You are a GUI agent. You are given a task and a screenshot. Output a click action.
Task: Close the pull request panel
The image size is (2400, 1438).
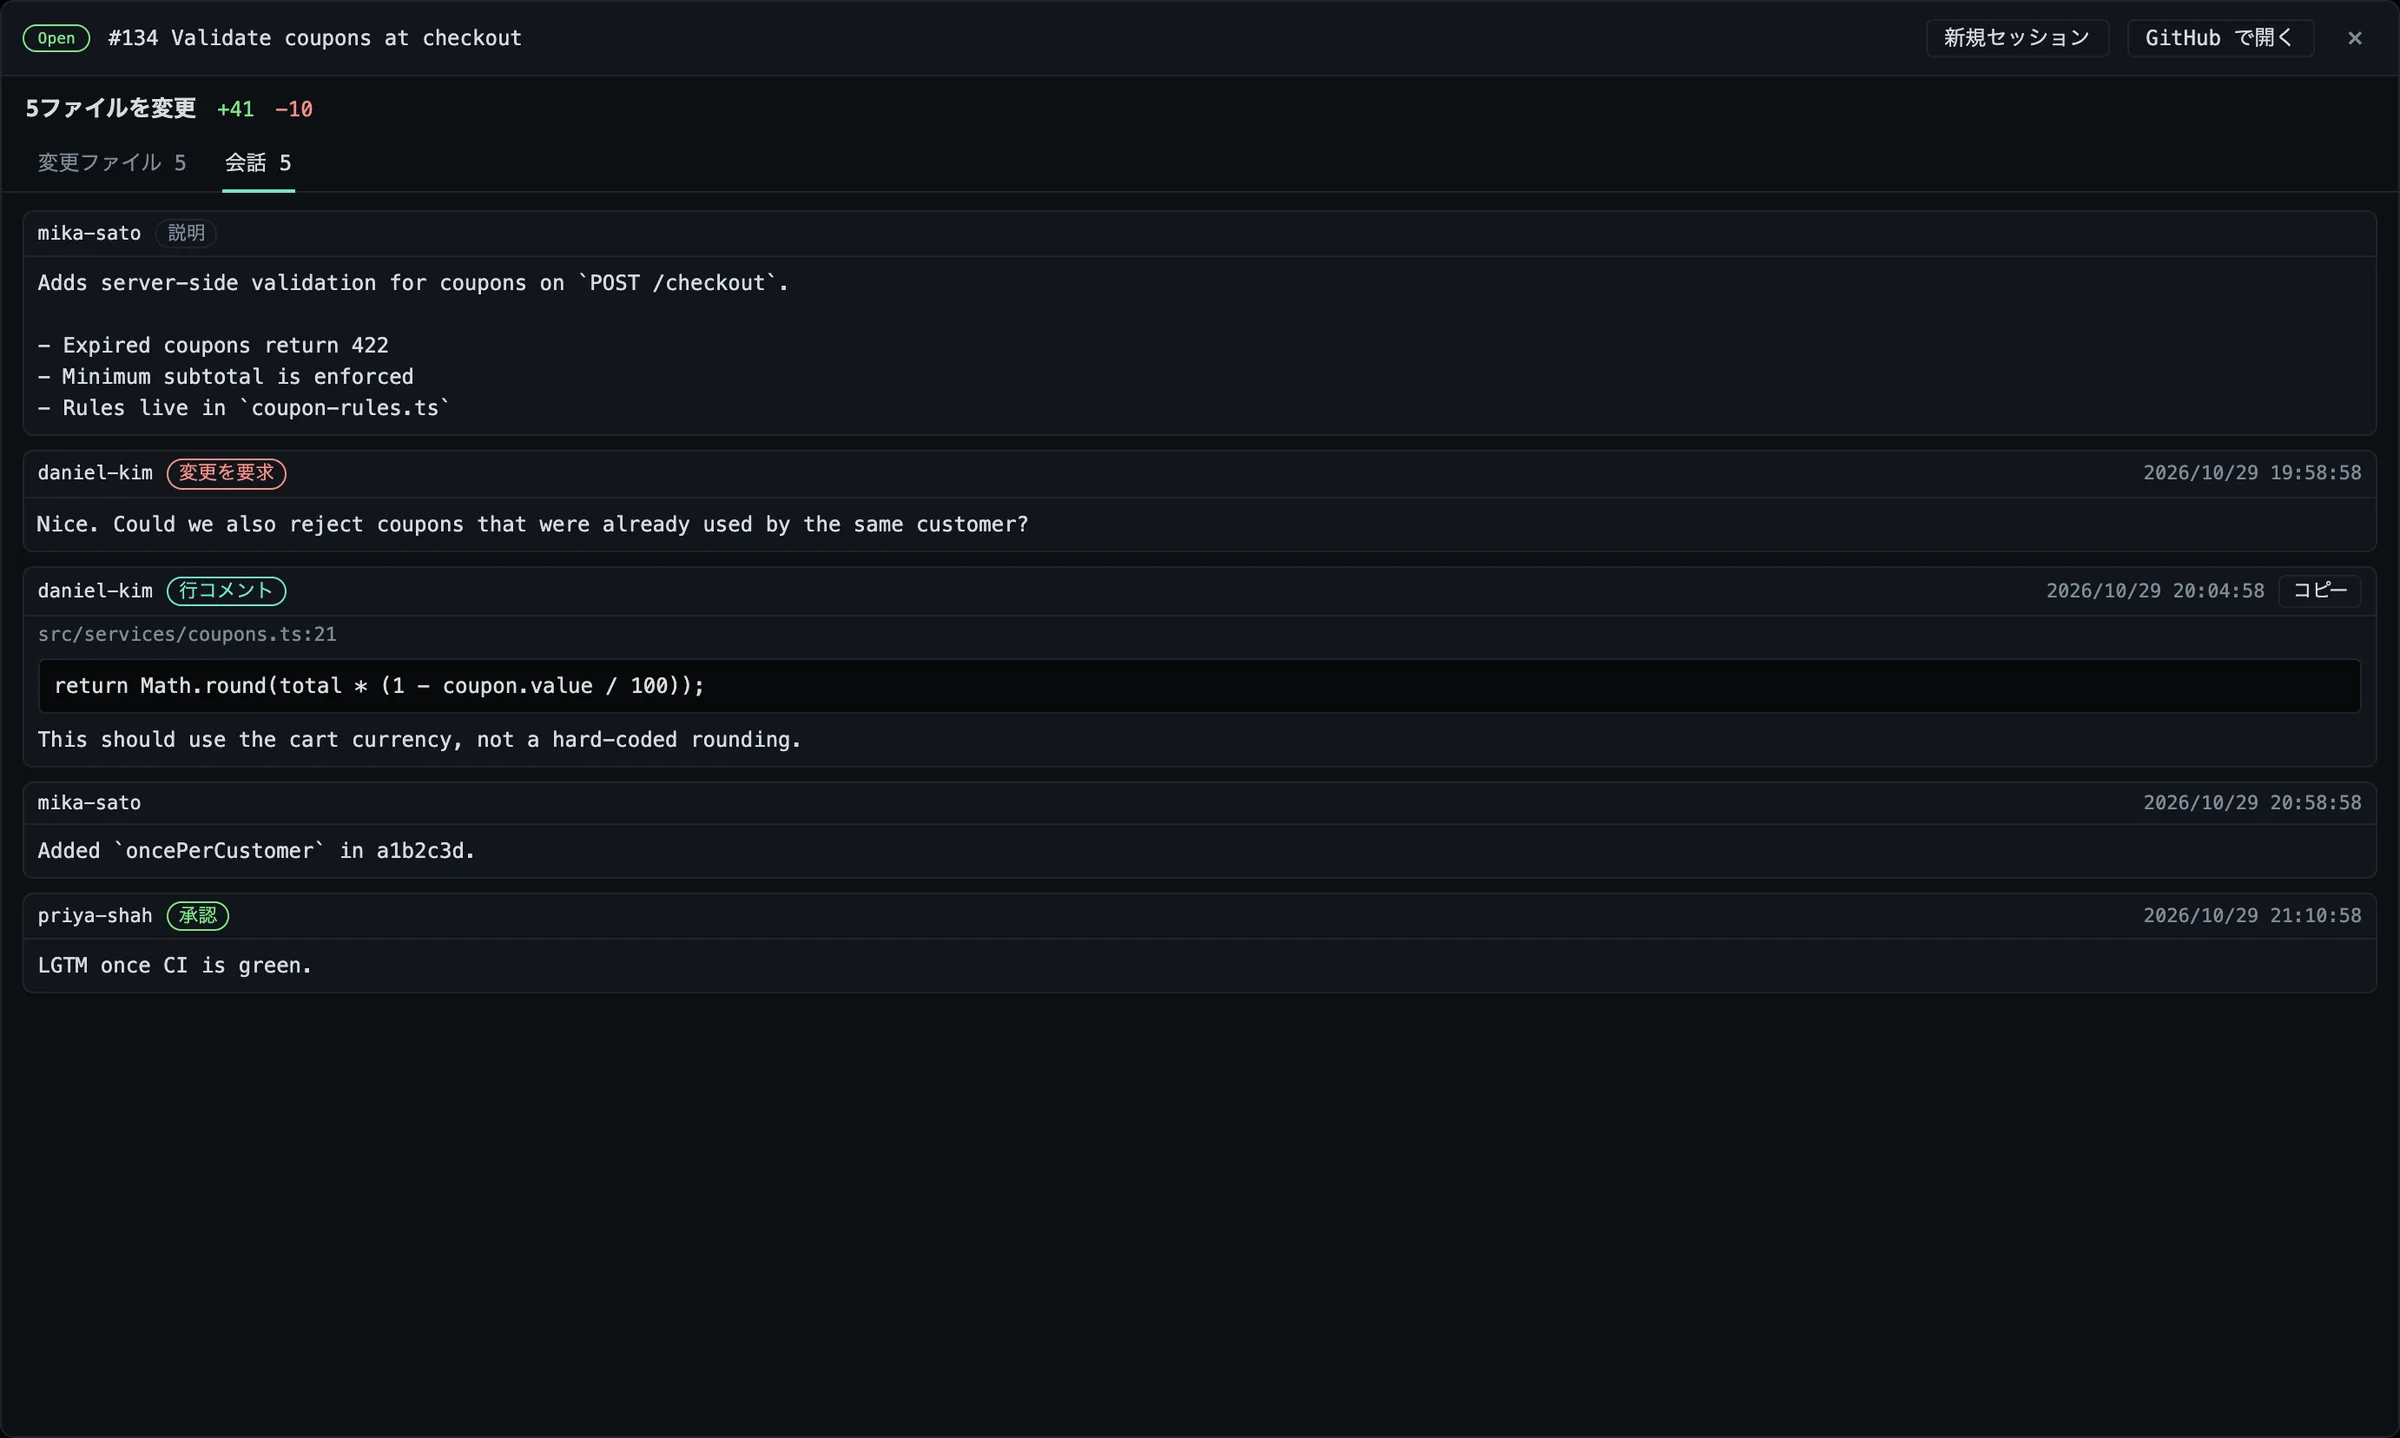coord(2354,38)
